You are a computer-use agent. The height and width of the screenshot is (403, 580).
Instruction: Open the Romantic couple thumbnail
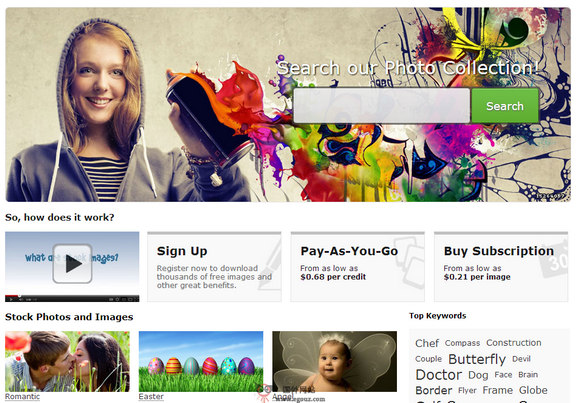pyautogui.click(x=67, y=361)
